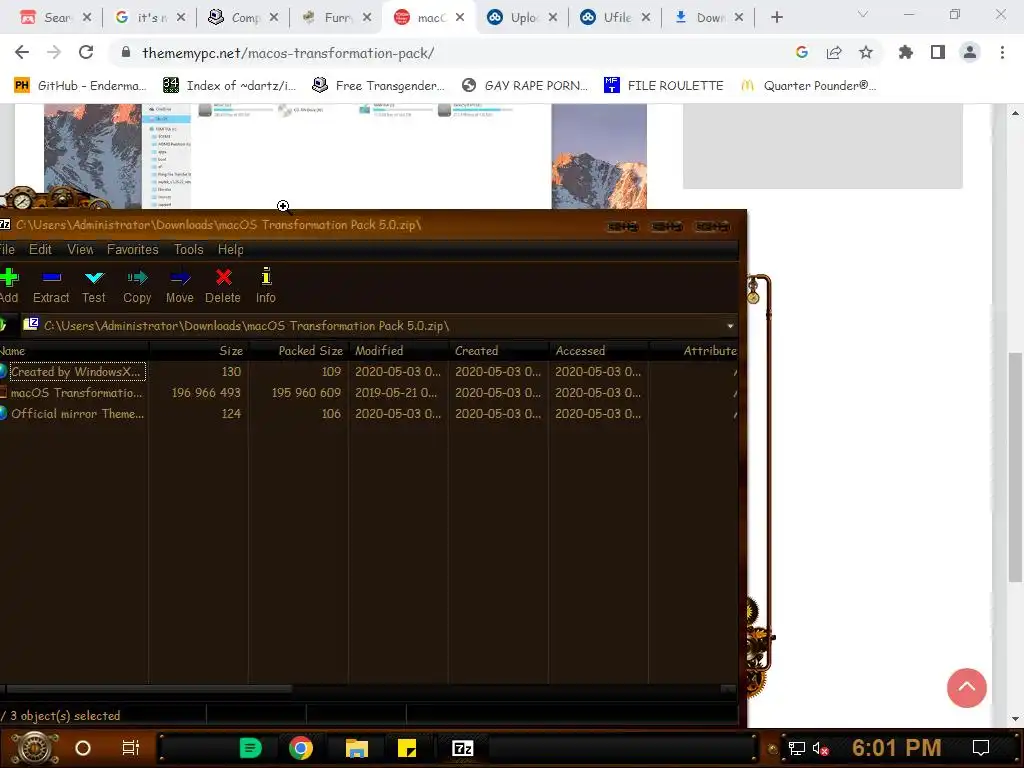Open the notification center icon
This screenshot has height=768, width=1024.
coord(980,748)
